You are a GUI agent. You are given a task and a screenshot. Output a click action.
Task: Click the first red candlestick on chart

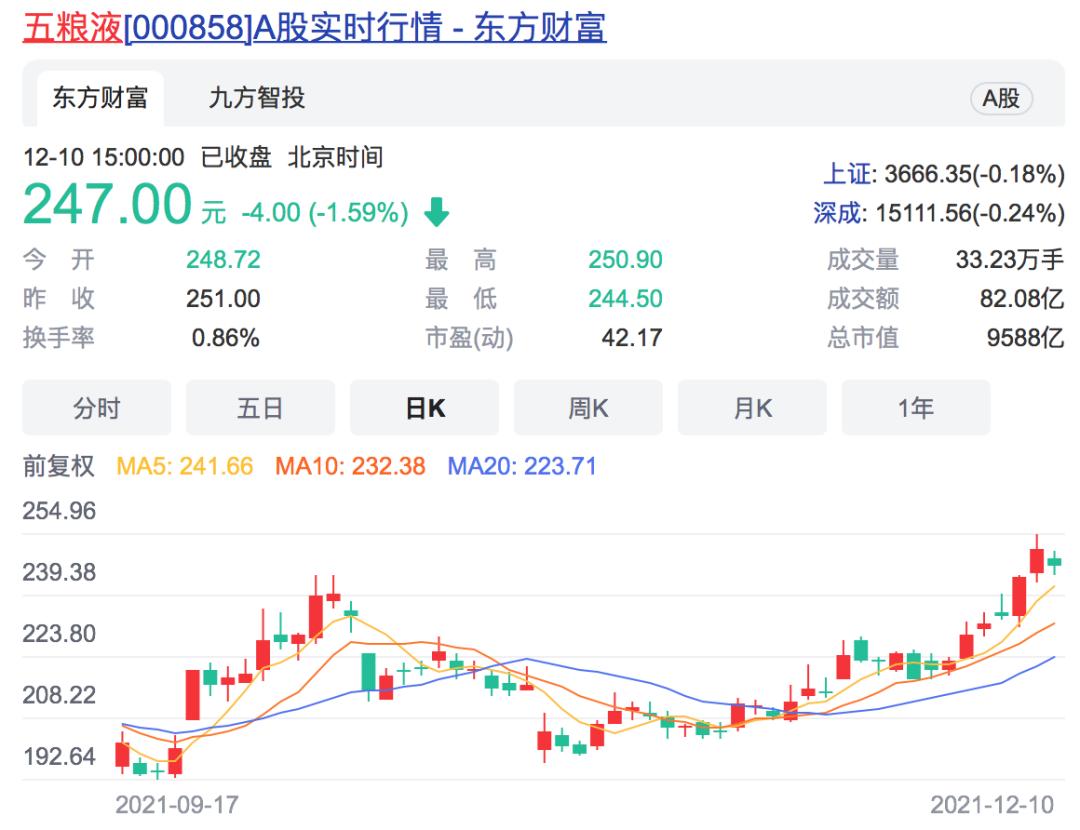[123, 753]
